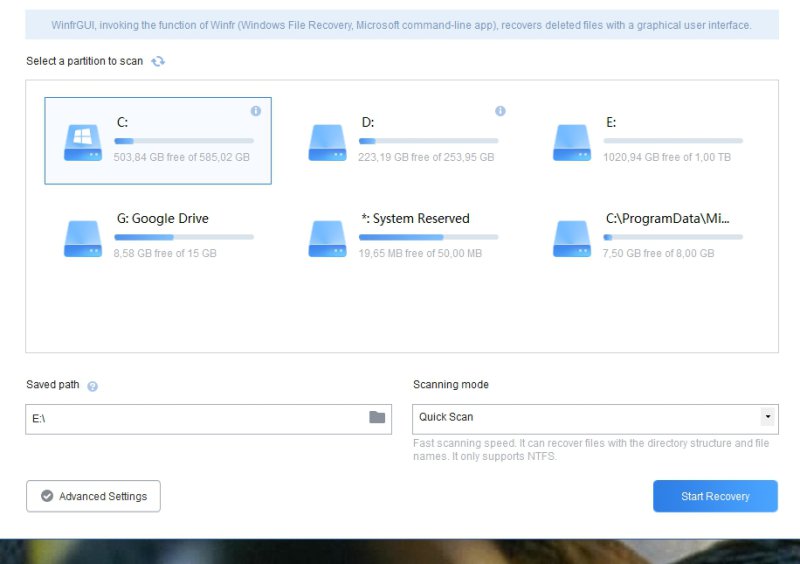Click the G: Google Drive label
This screenshot has width=800, height=564.
163,218
